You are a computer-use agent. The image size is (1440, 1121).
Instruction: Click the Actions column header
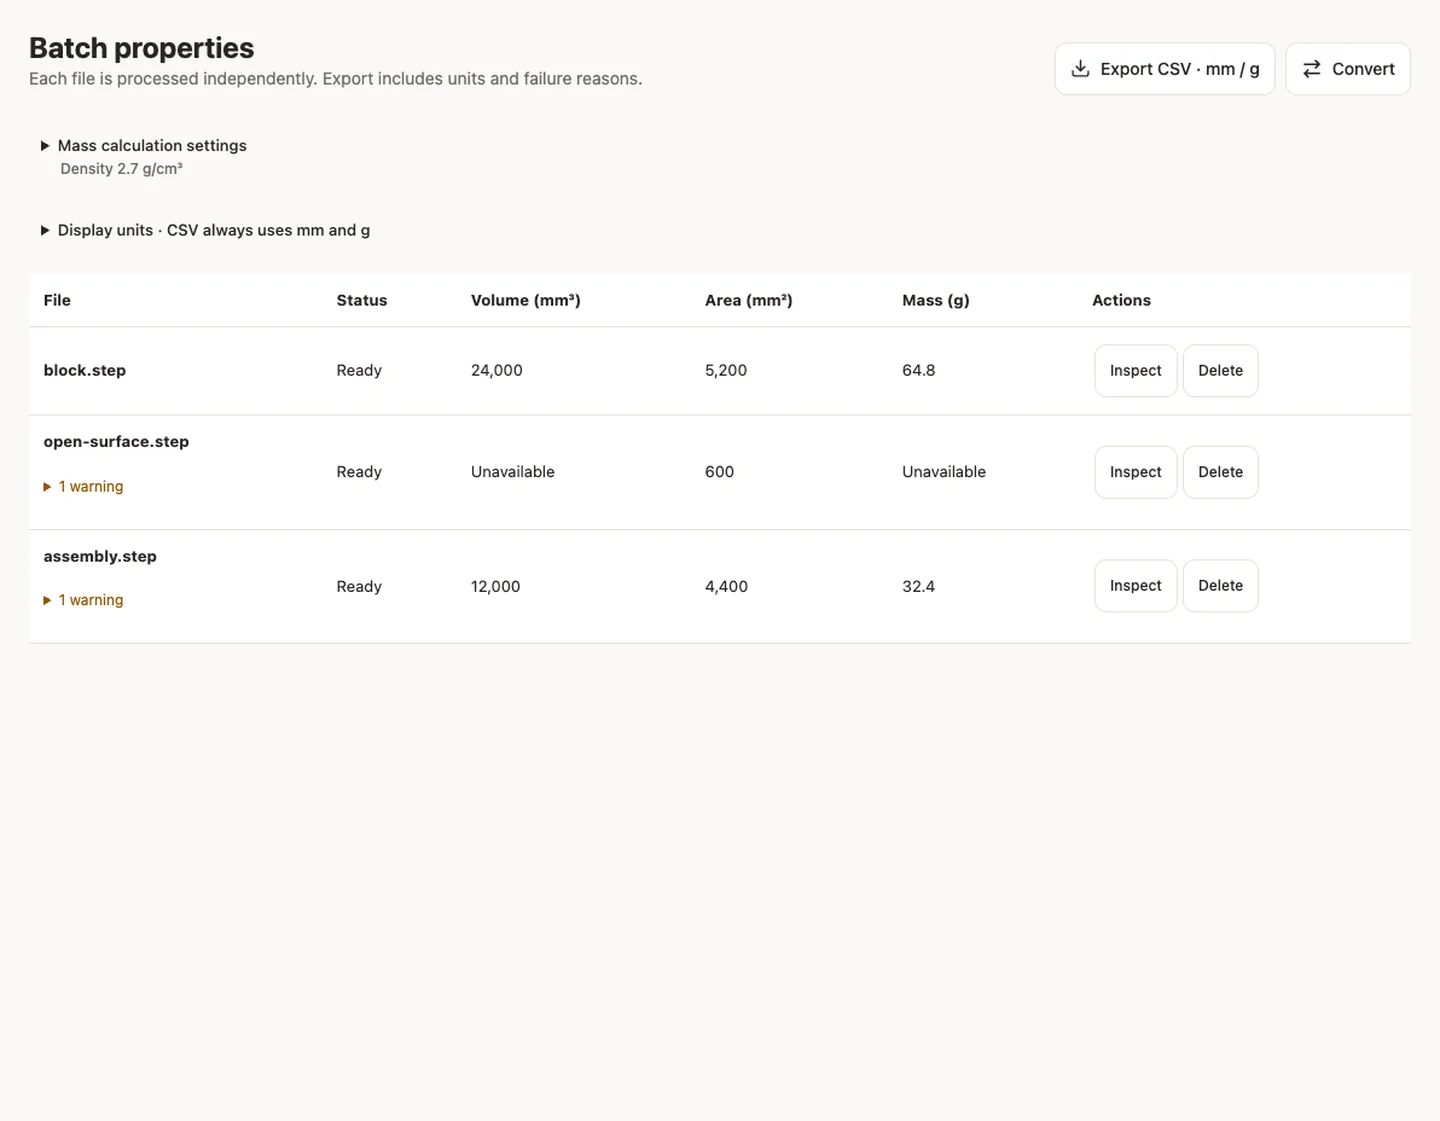[x=1121, y=300]
